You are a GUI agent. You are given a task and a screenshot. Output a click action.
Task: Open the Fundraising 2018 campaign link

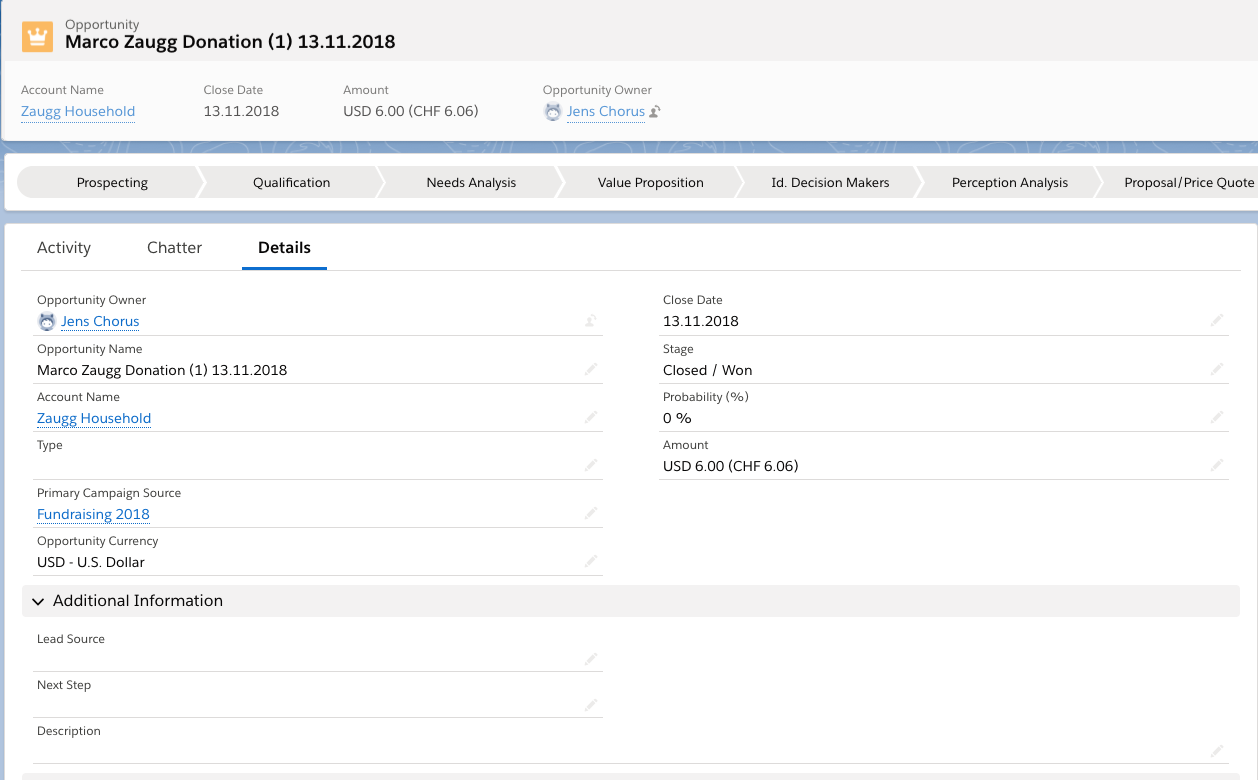(93, 514)
